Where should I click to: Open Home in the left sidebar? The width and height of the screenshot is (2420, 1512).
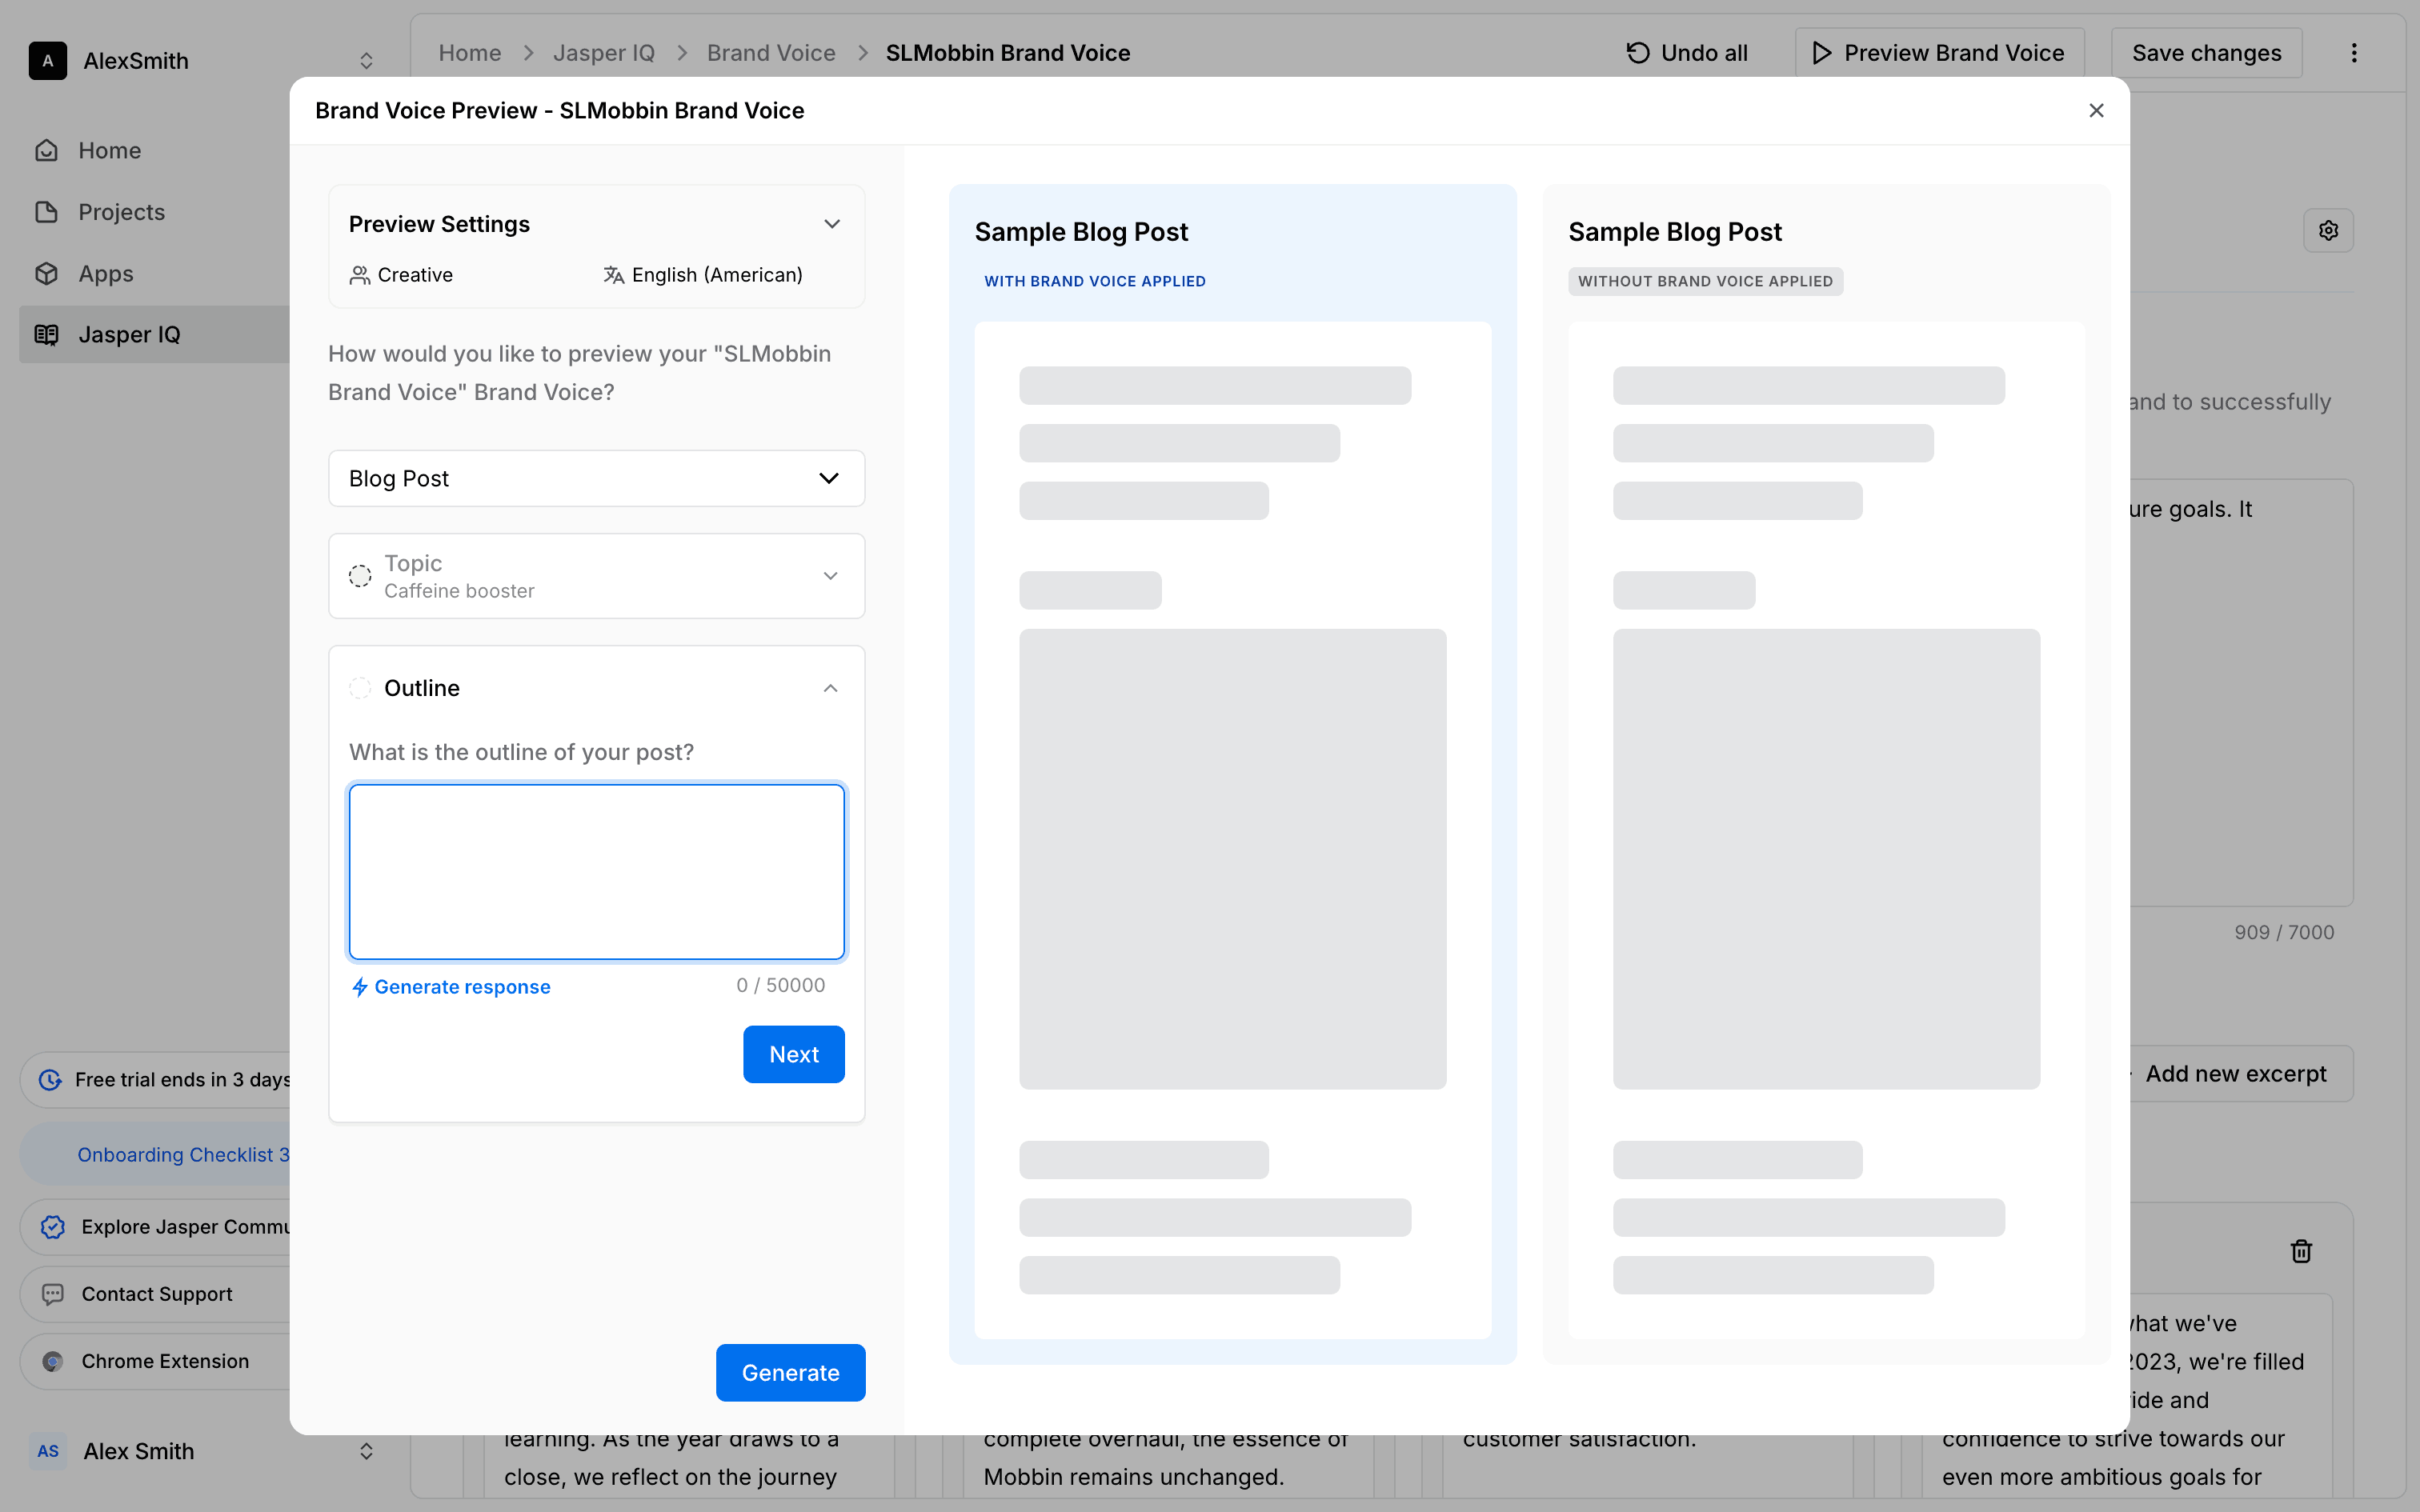pyautogui.click(x=109, y=150)
